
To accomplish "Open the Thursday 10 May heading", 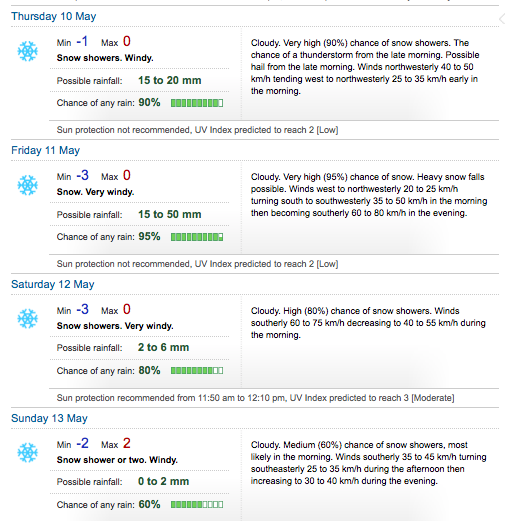I will click(54, 16).
